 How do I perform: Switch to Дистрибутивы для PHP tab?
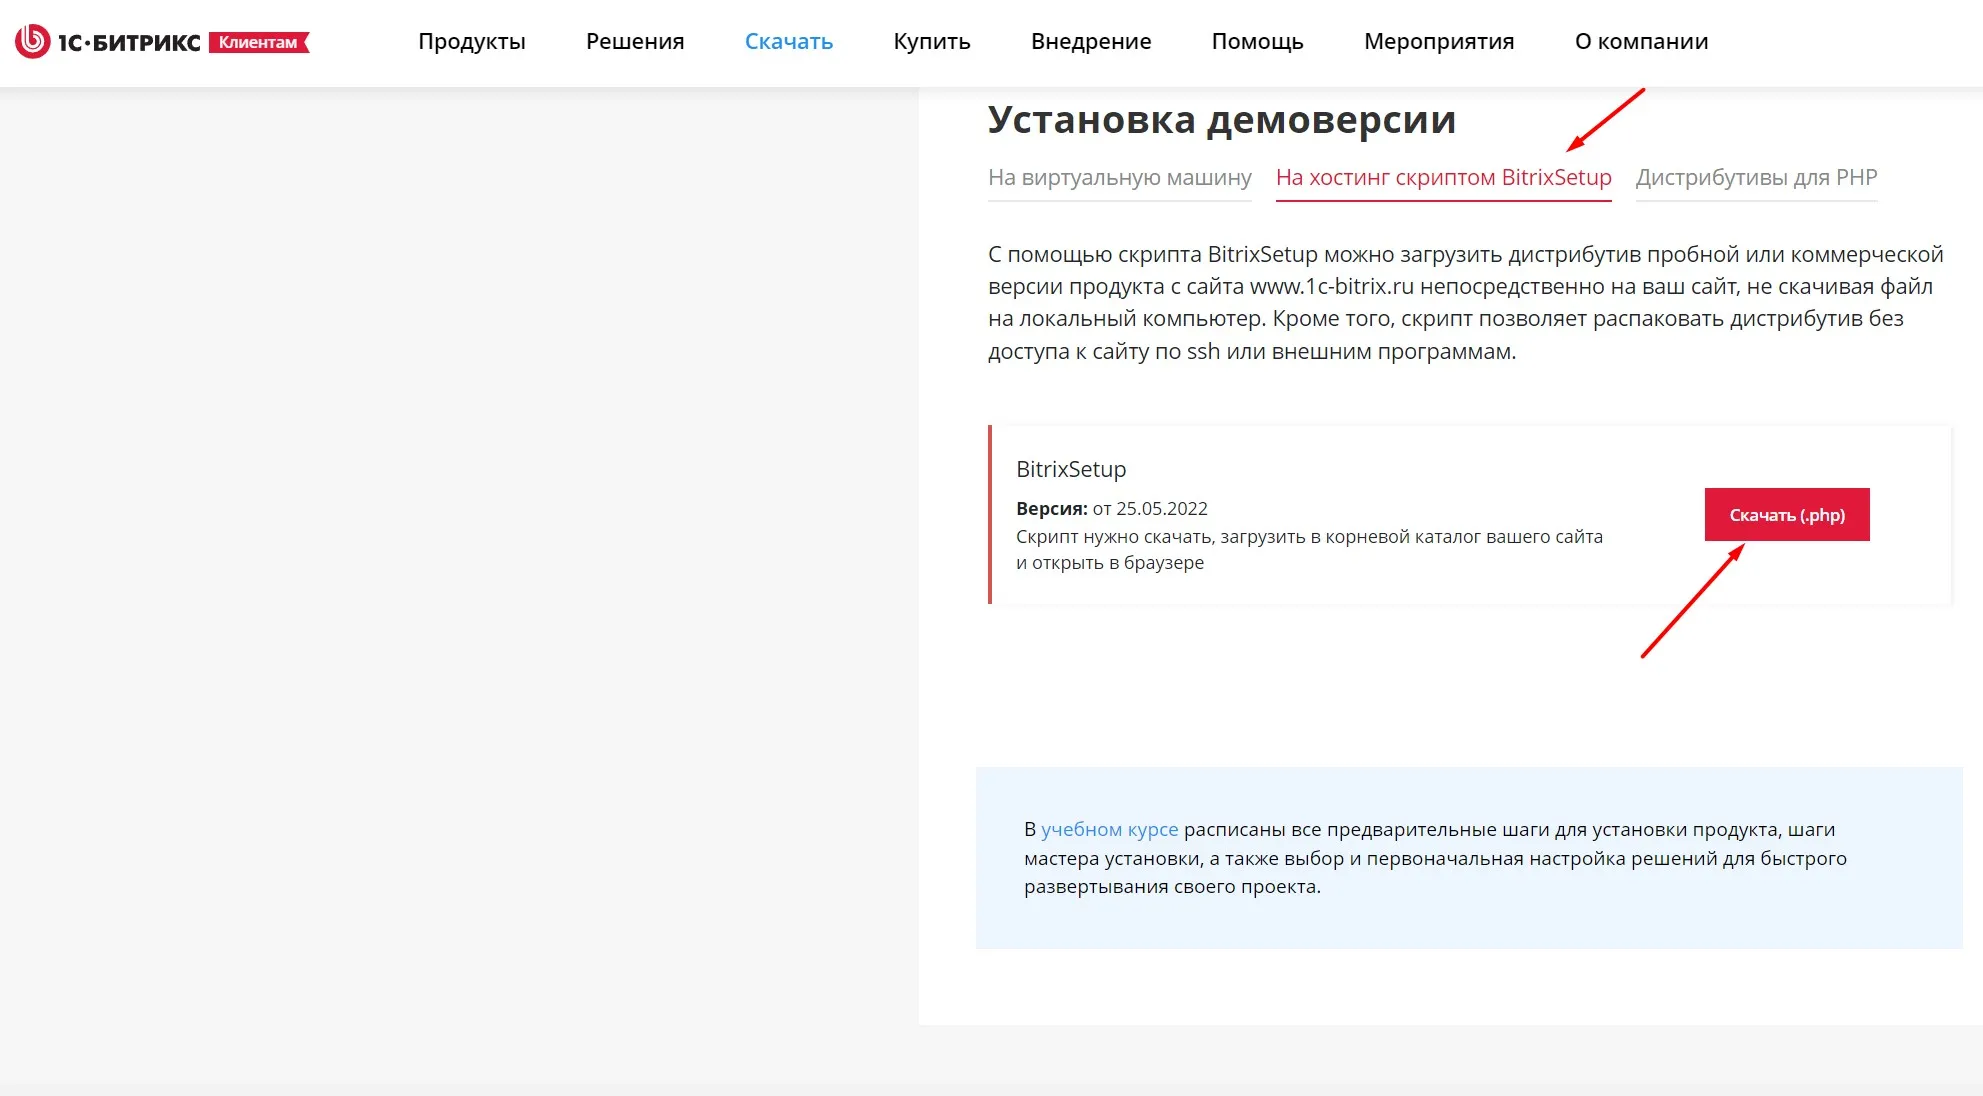click(x=1757, y=178)
